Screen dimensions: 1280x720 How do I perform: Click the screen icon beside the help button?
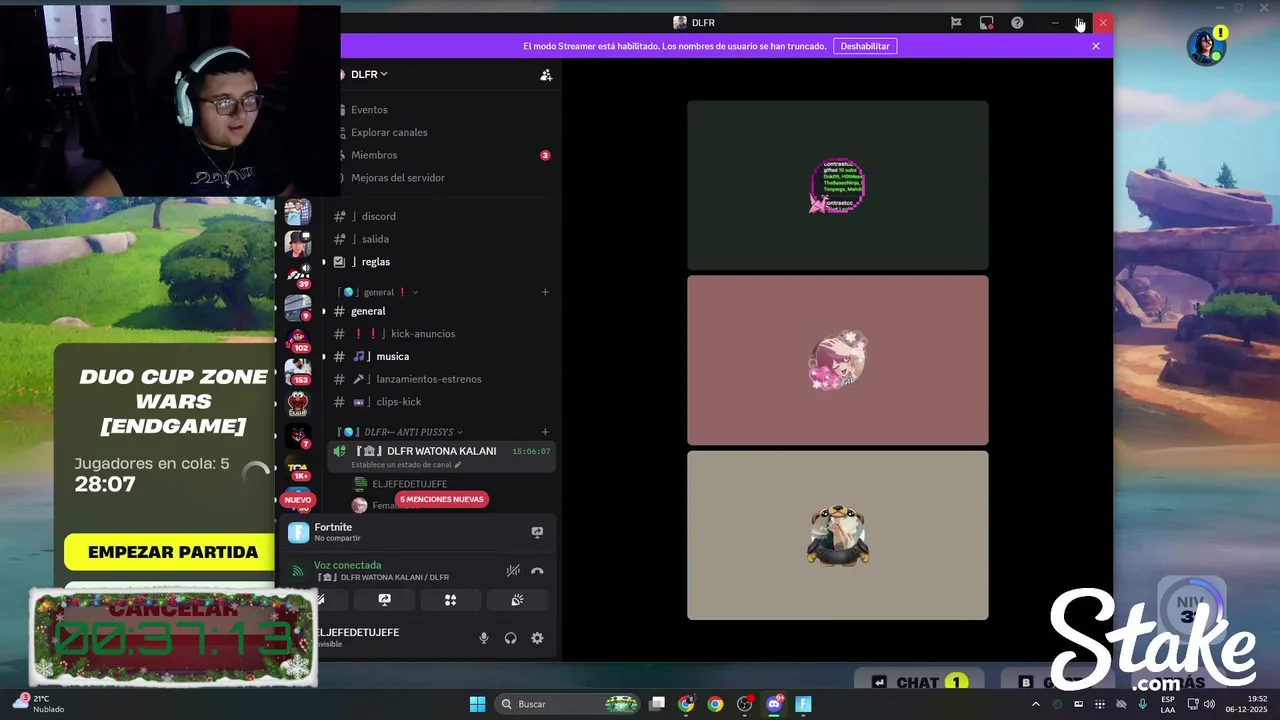point(986,22)
